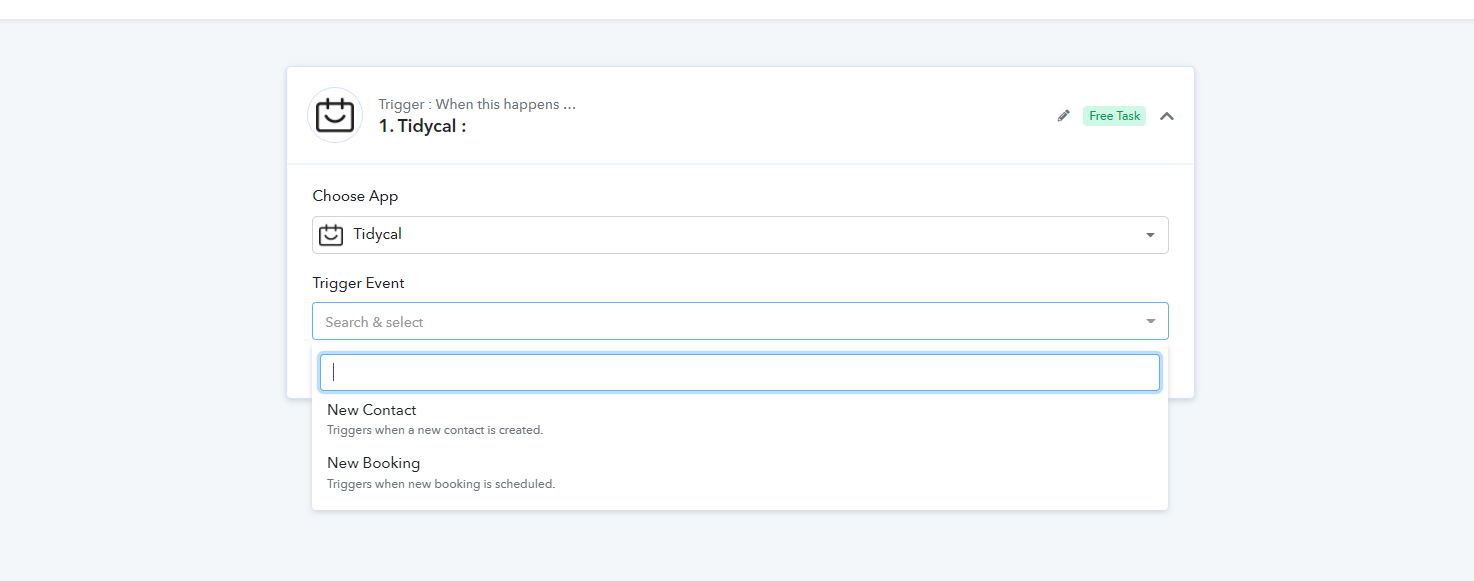Click the Choose App label
Image resolution: width=1474 pixels, height=581 pixels.
[355, 196]
